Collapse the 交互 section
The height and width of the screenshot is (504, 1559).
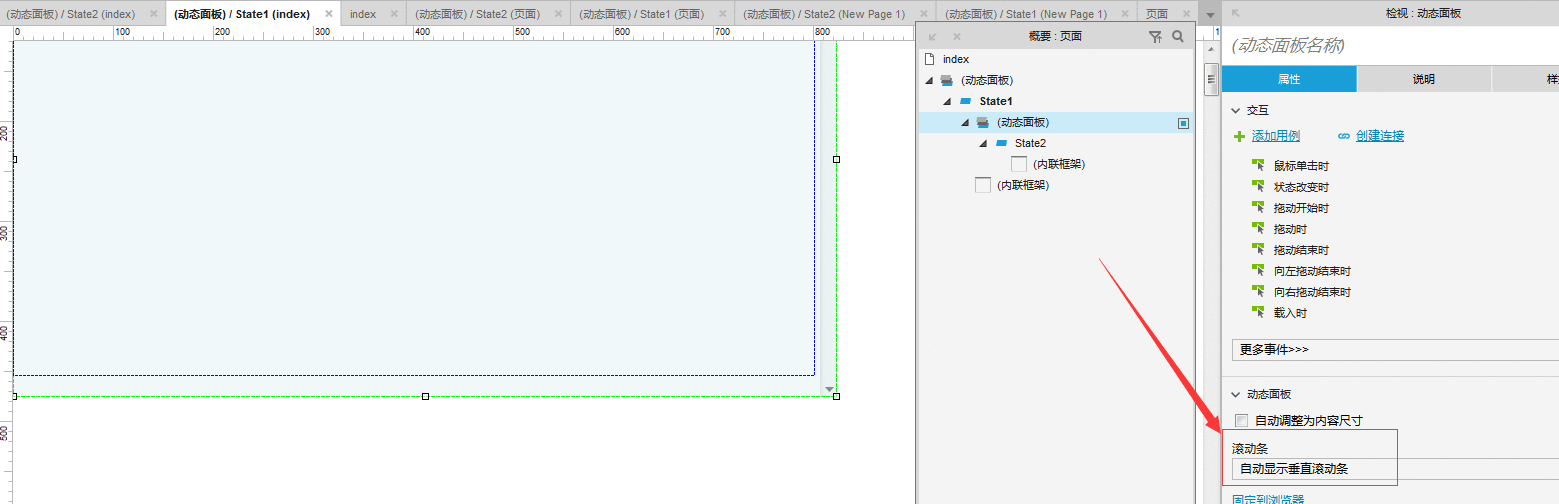click(1236, 110)
